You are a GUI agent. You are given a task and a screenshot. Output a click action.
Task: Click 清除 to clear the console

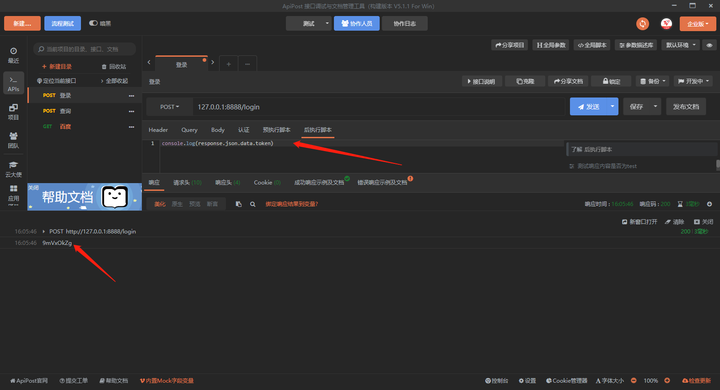coord(675,222)
